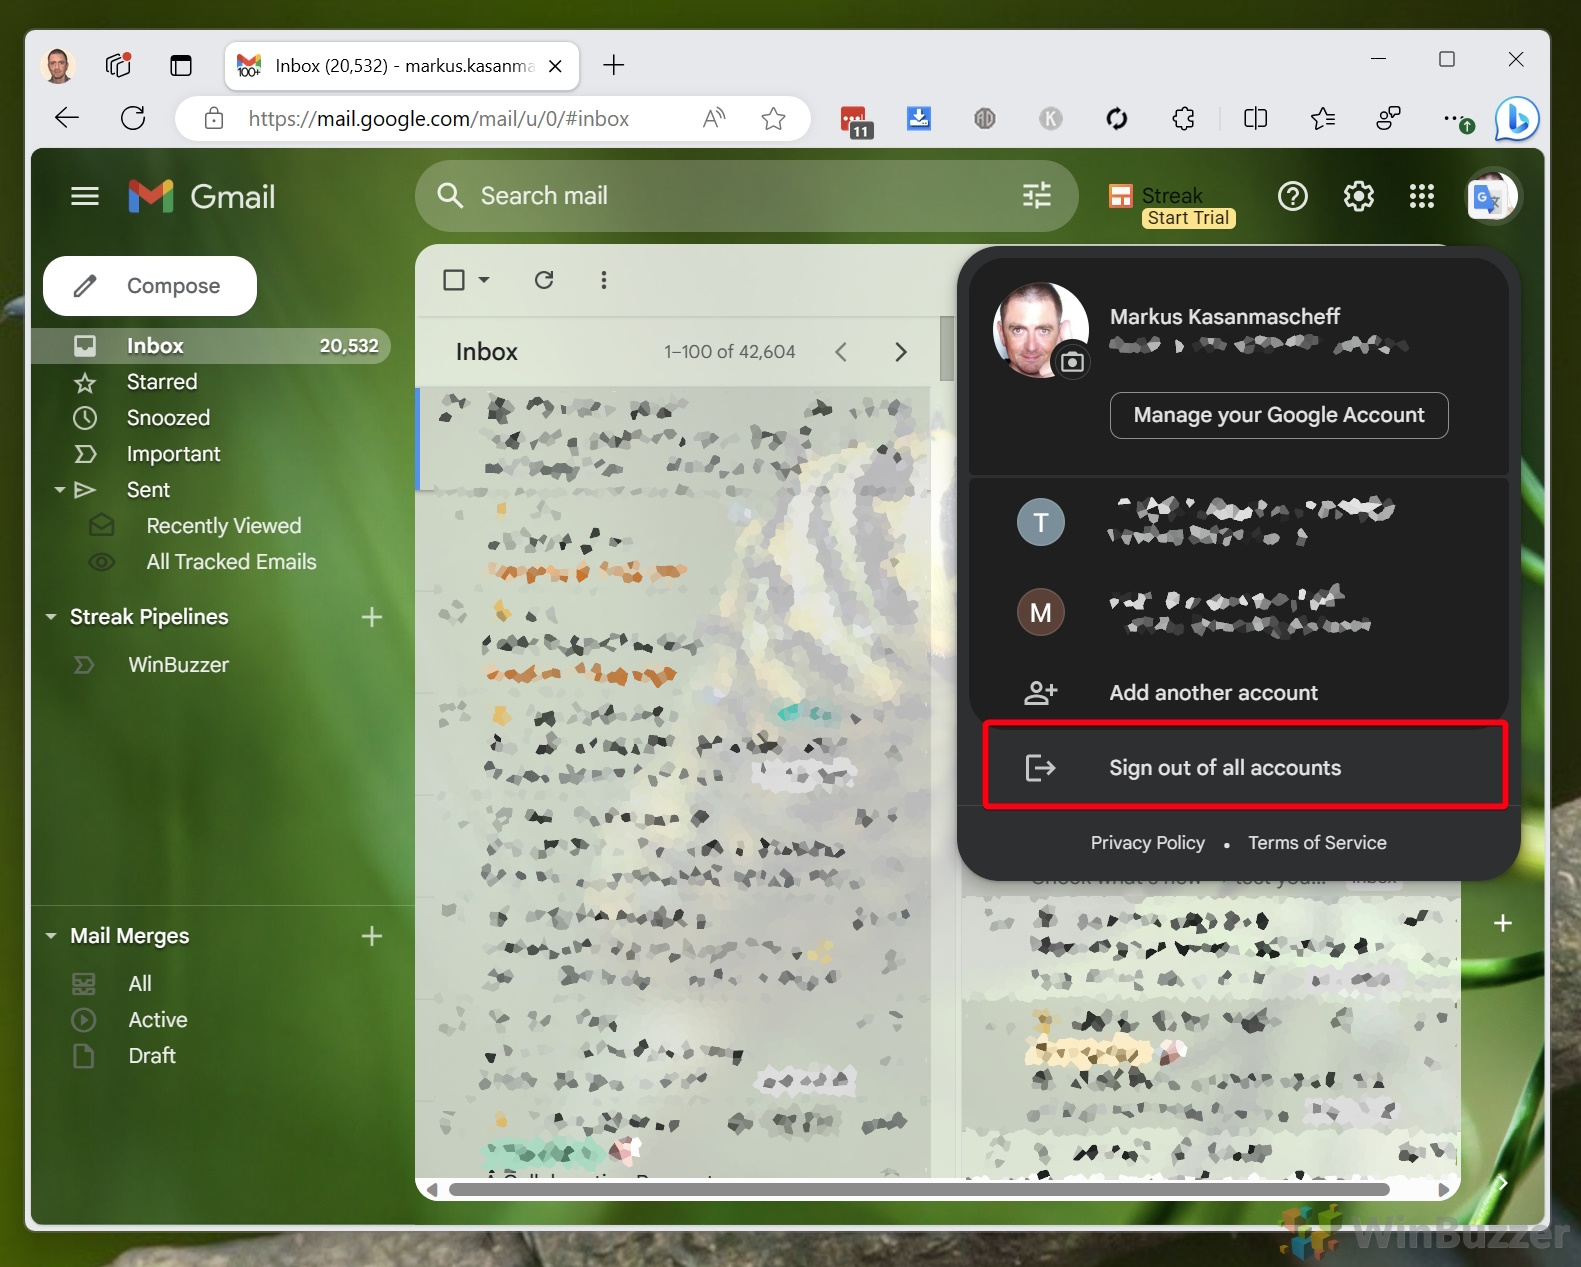This screenshot has height=1267, width=1581.
Task: Open the Inbox folder
Action: tap(211, 346)
